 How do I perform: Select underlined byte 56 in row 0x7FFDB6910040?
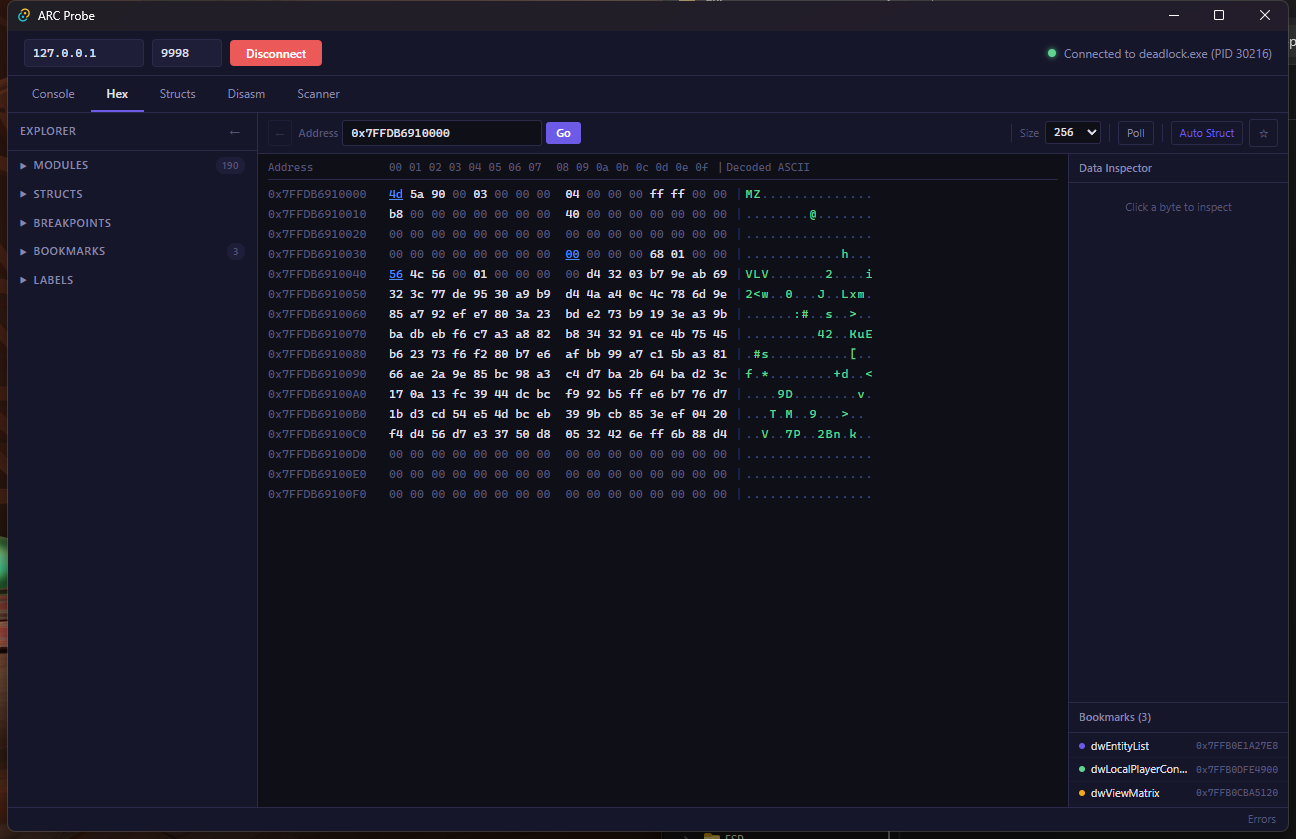pos(396,274)
